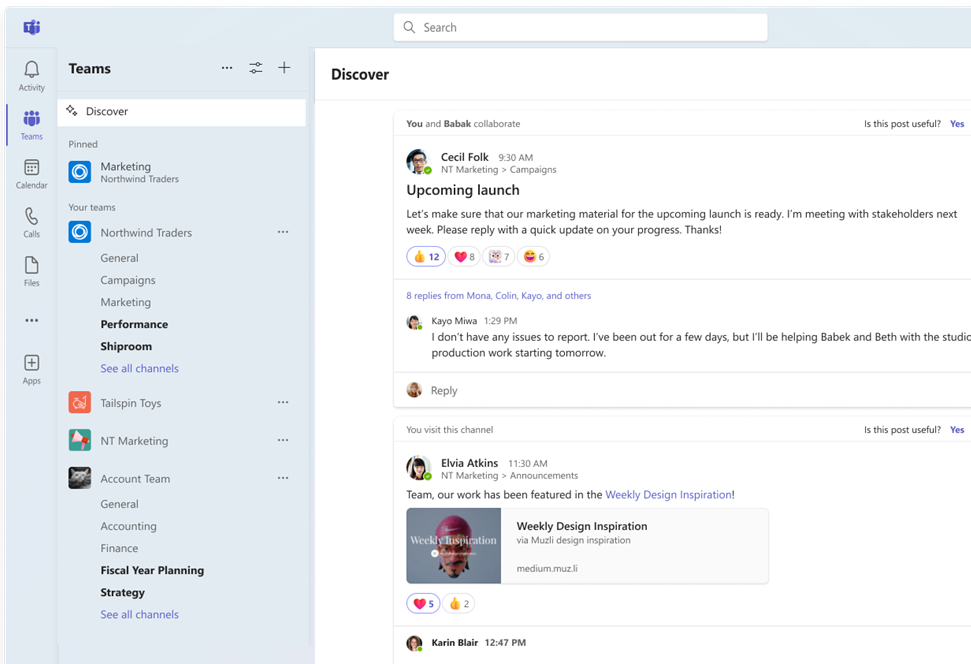The image size is (971, 664).
Task: Open the Calendar from the left rail
Action: click(31, 170)
